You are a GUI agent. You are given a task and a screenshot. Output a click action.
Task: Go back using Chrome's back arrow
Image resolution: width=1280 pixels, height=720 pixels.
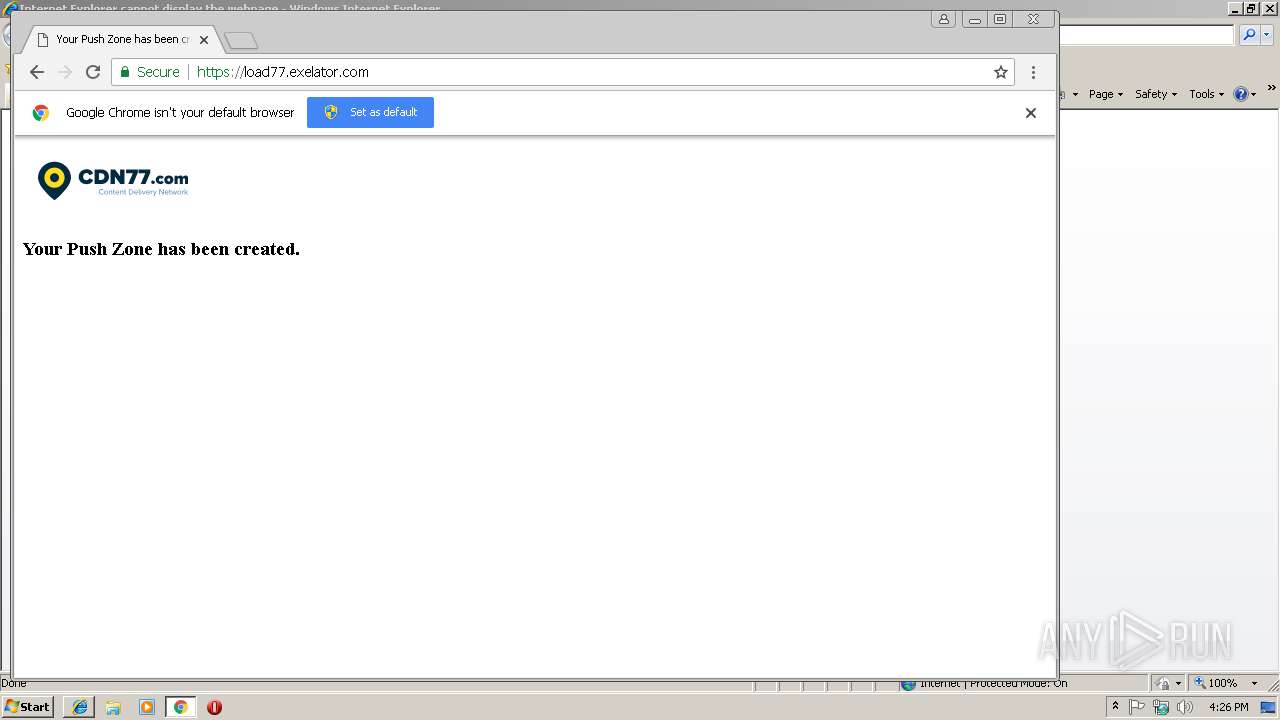pos(37,72)
